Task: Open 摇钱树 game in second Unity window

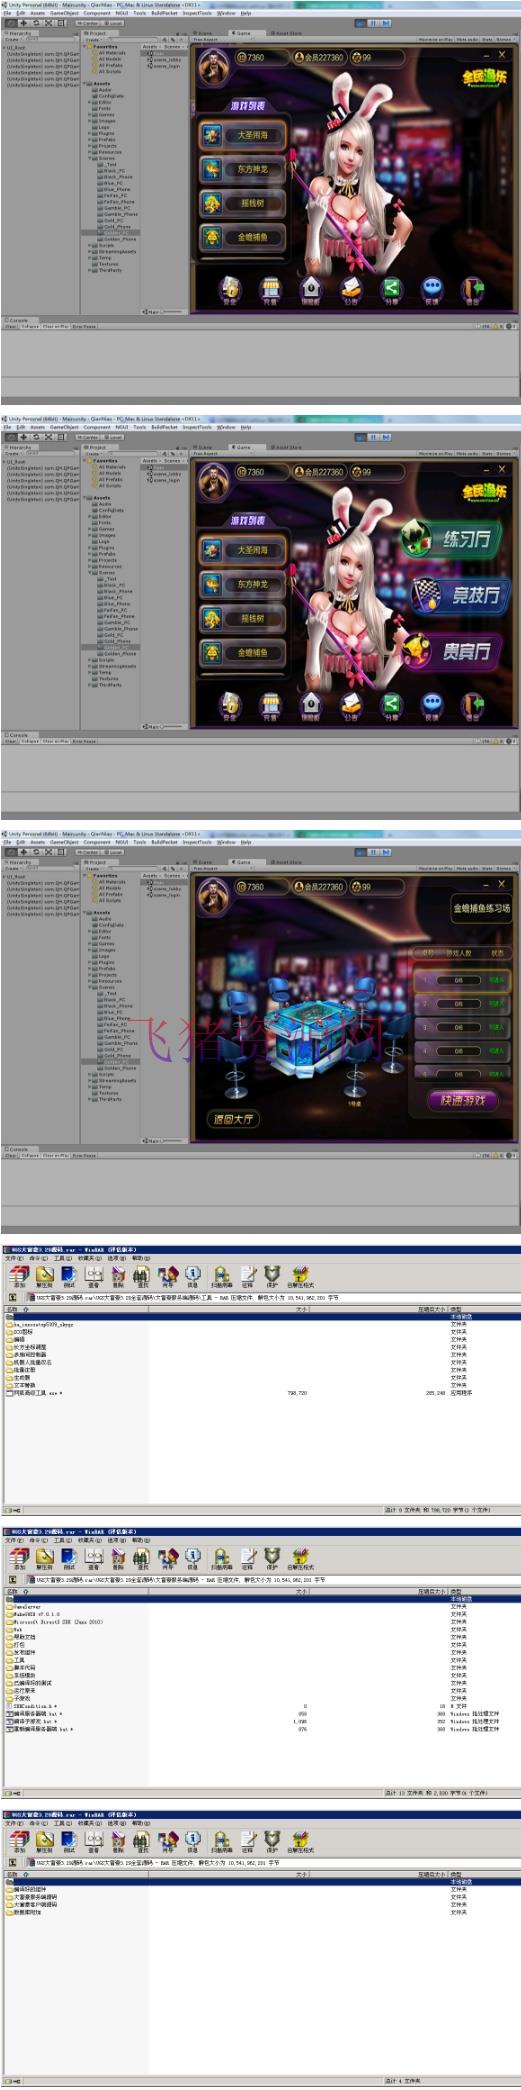Action: click(243, 618)
